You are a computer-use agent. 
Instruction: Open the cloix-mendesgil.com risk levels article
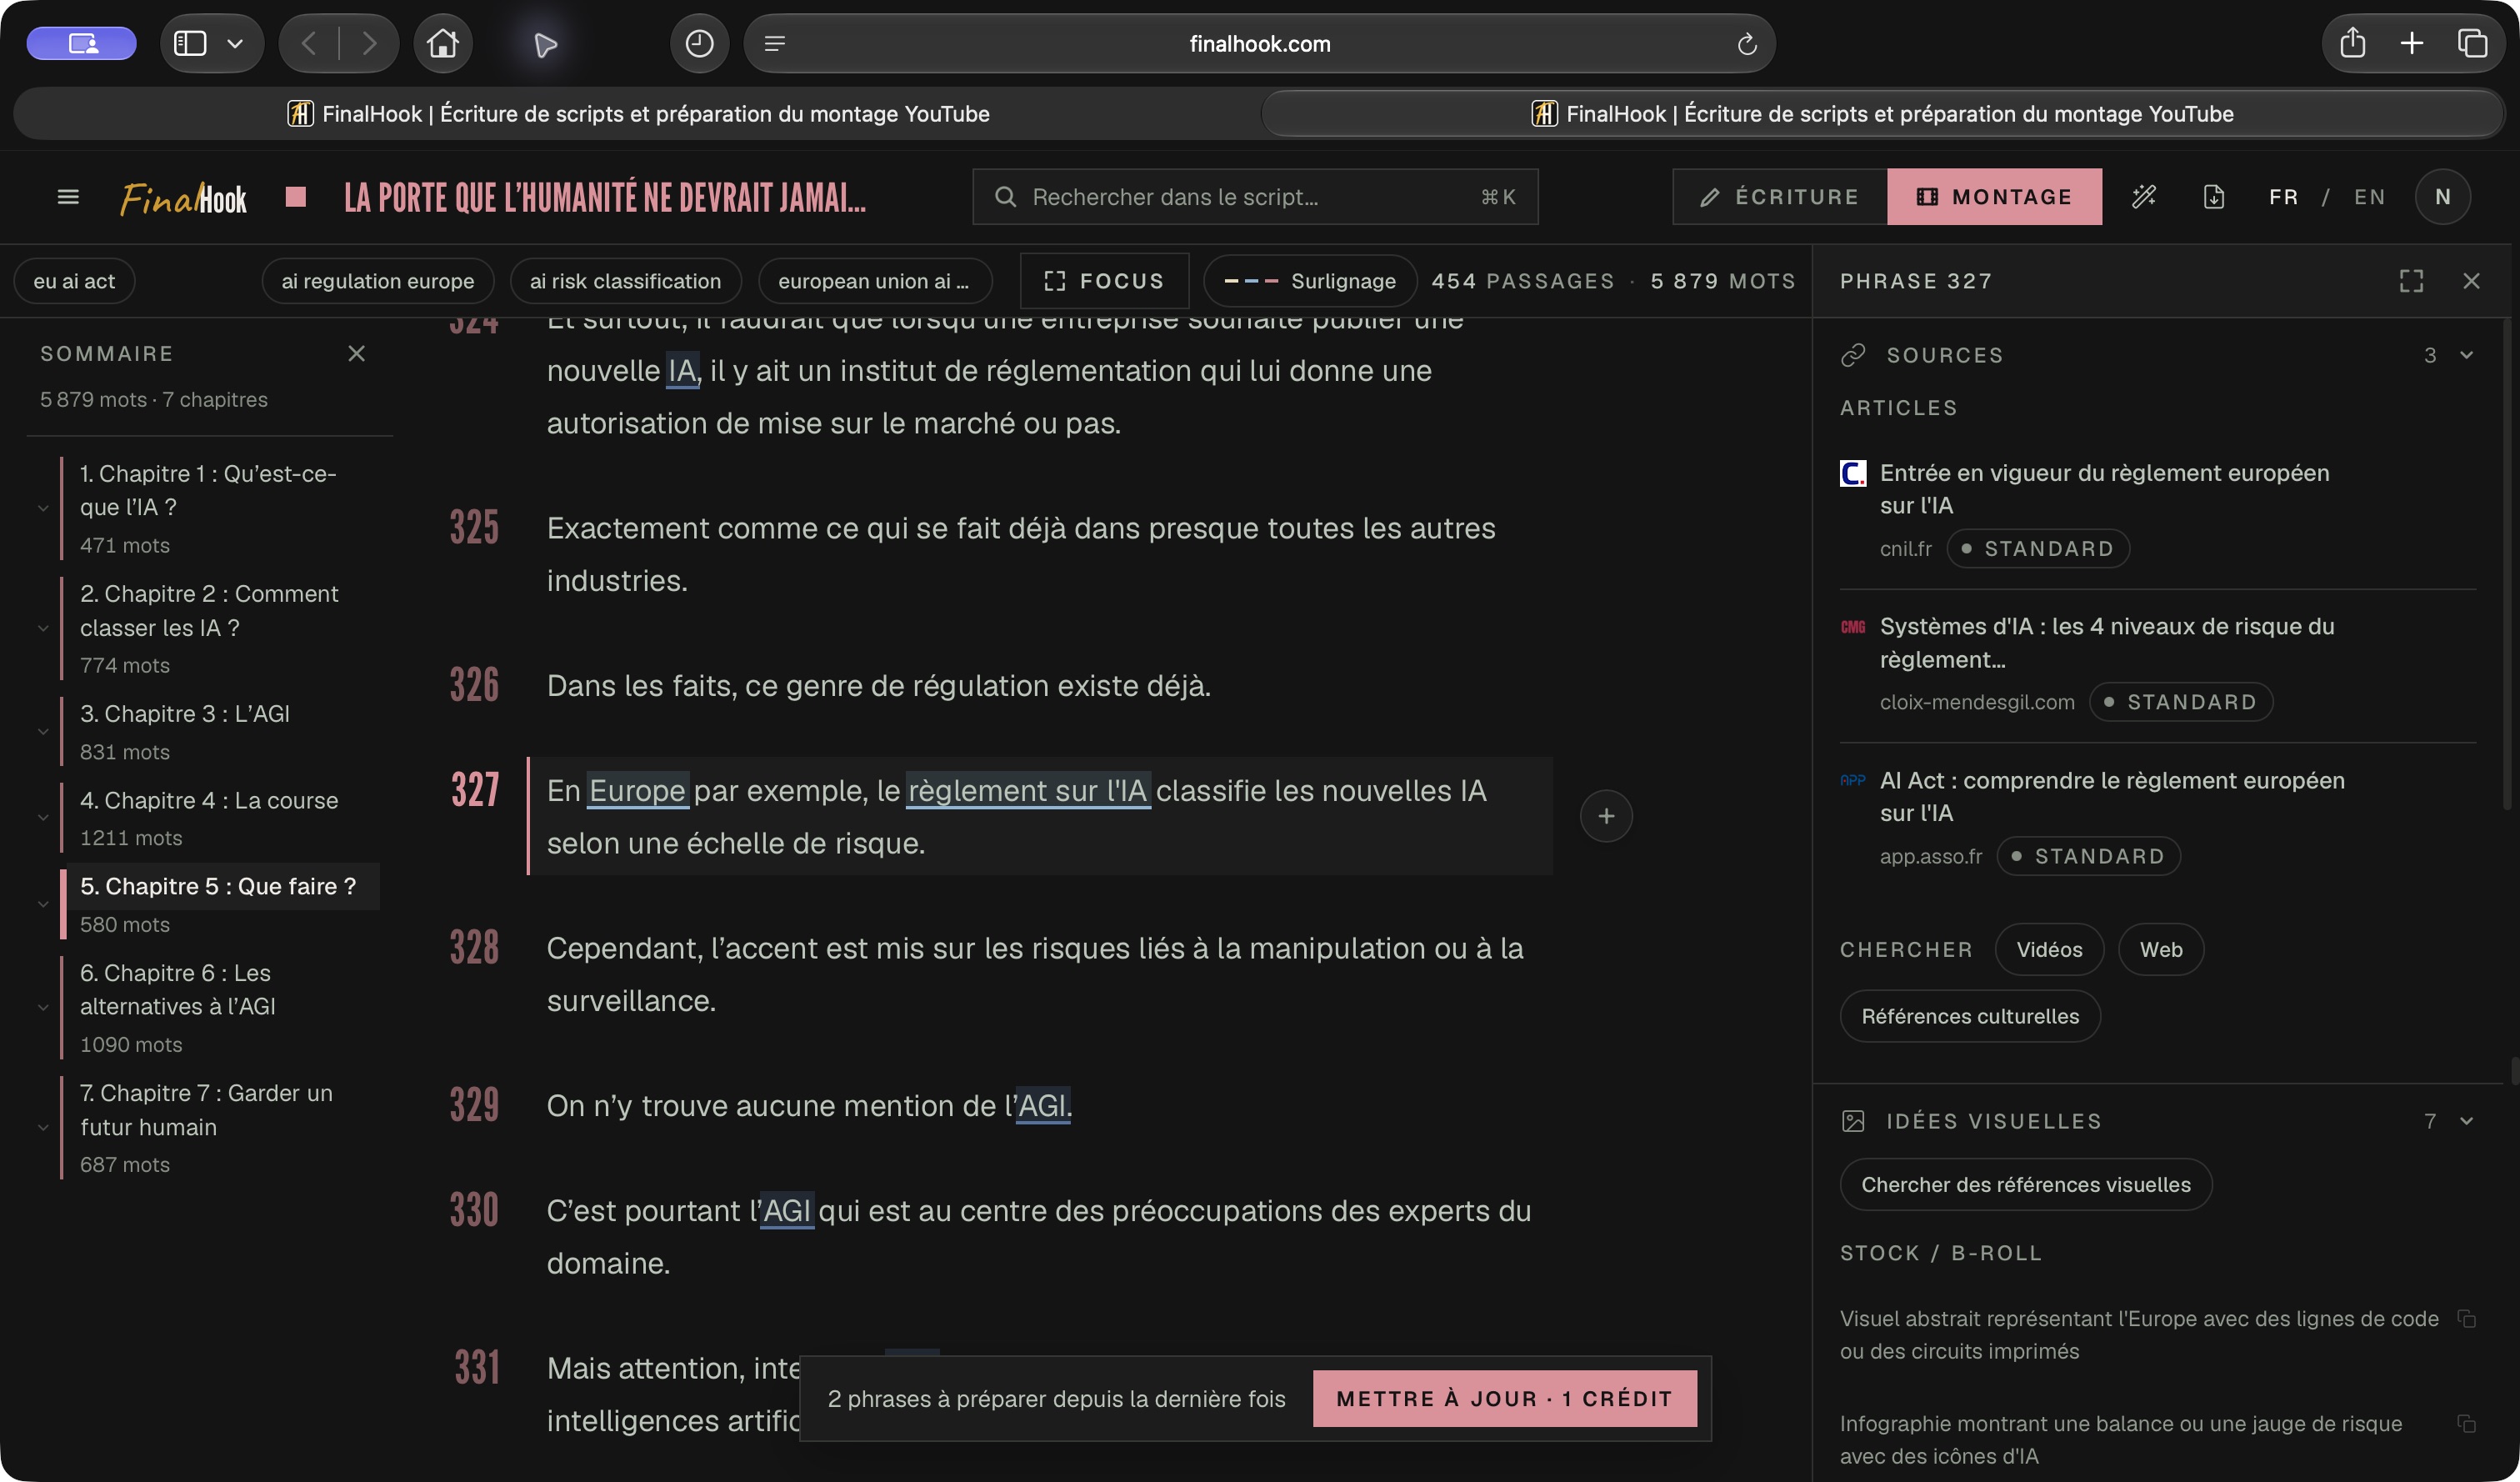tap(2107, 643)
